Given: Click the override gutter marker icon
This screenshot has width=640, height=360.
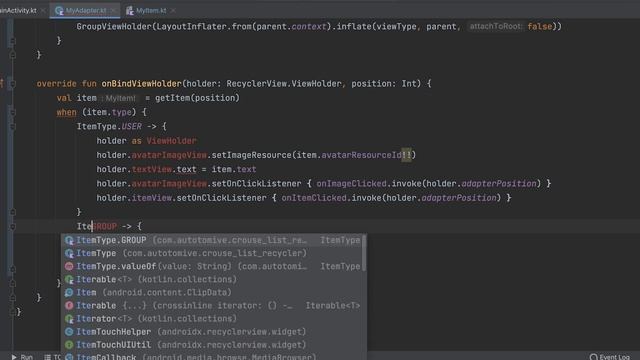Looking at the screenshot, I should 2,84.
